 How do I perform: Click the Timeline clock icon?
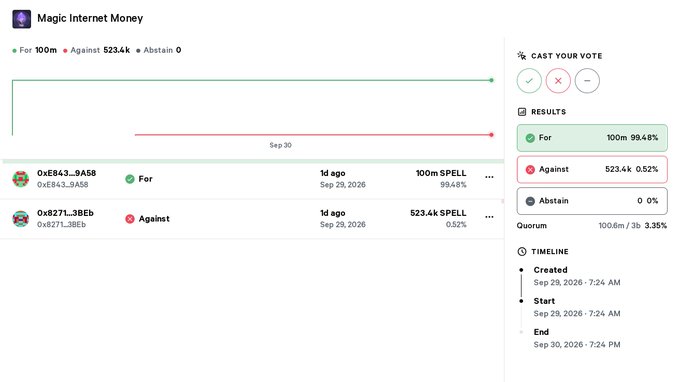tap(522, 251)
